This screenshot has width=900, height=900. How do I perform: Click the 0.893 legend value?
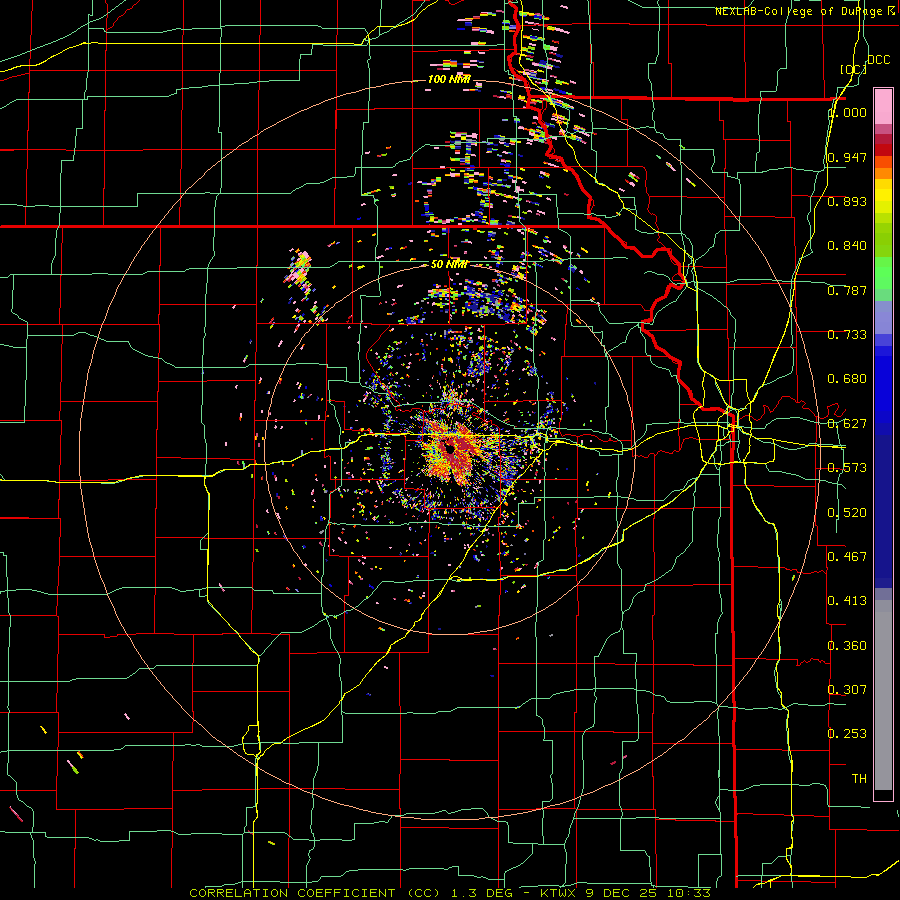pos(847,201)
